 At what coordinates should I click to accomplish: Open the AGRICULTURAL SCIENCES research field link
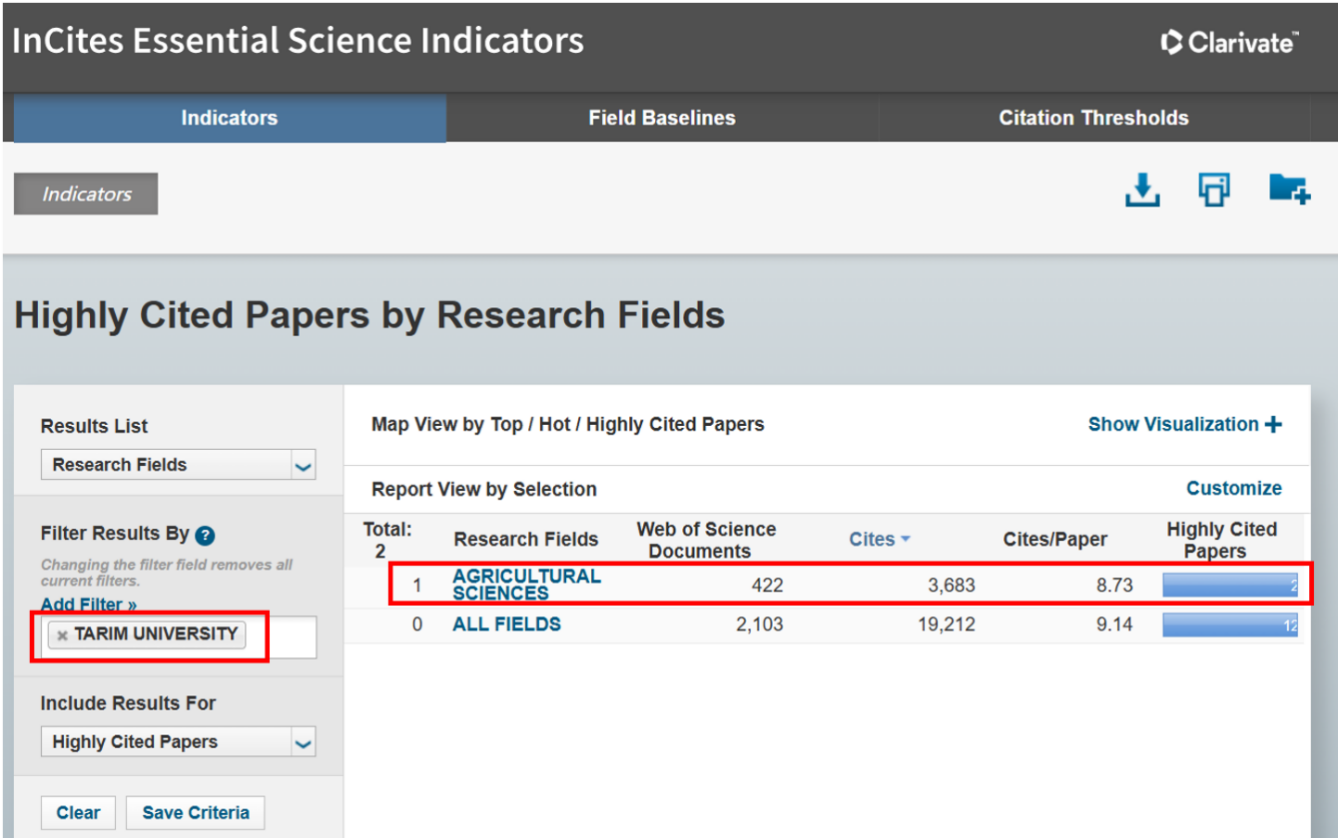coord(526,584)
